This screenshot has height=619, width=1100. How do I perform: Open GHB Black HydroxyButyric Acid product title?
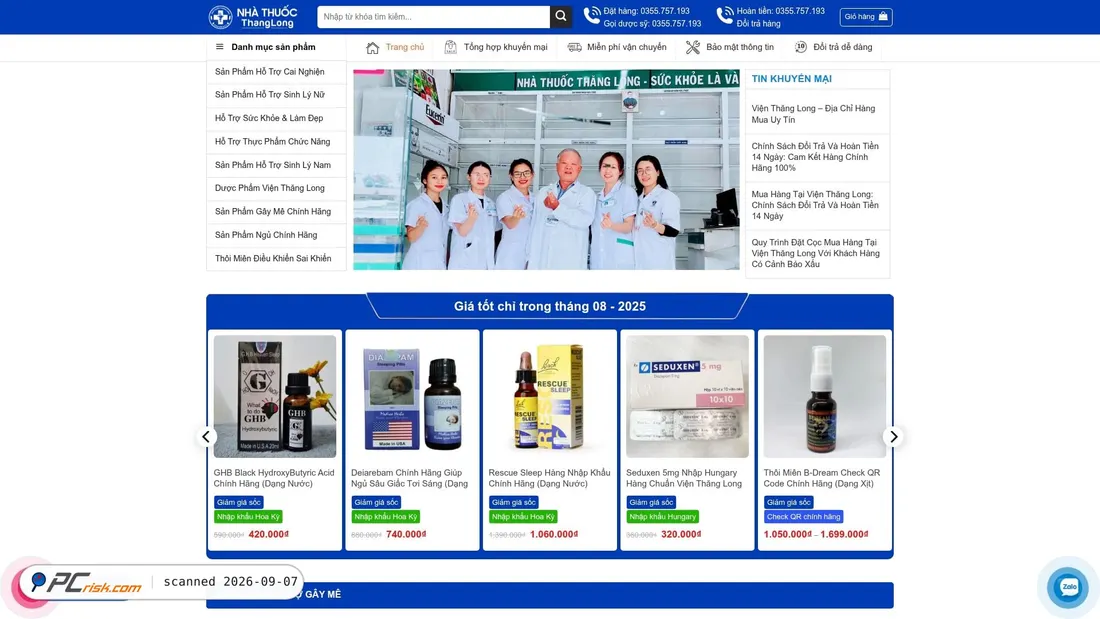(274, 478)
